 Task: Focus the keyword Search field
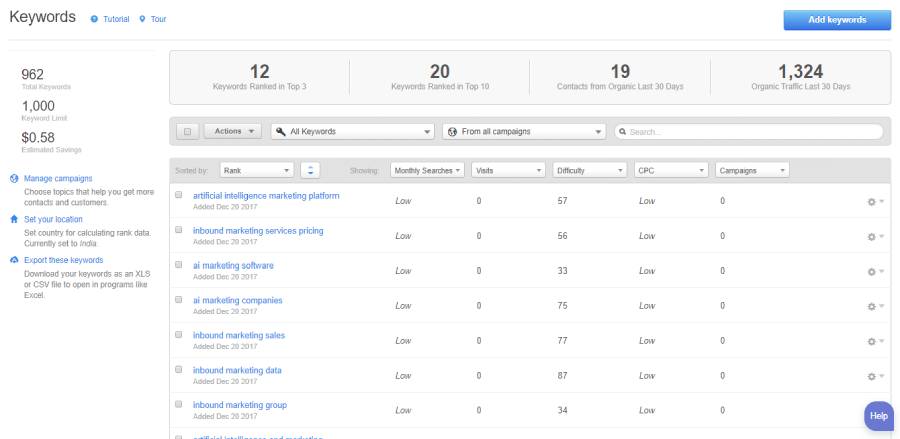(x=749, y=131)
